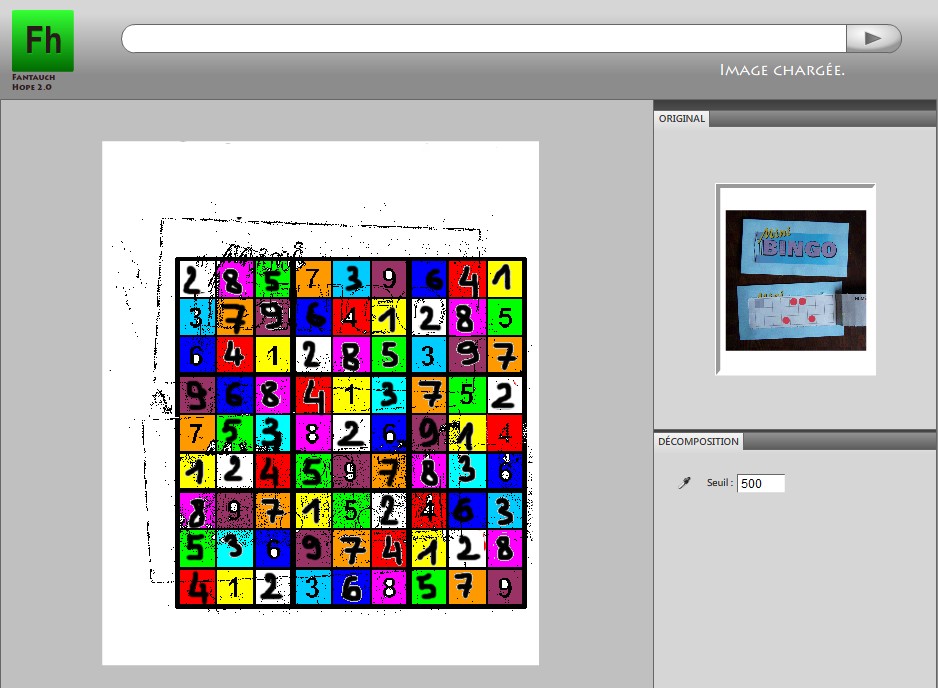The image size is (938, 688).
Task: Click the Mini Bingo logo in the original photo
Action: tap(796, 244)
